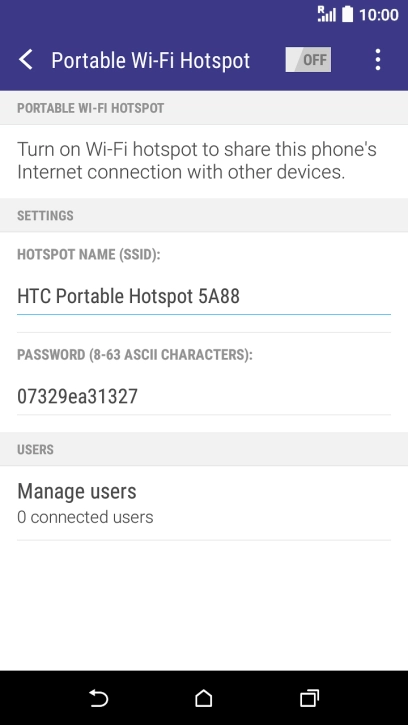Tap the Portable Wi-Fi Hotspot title
Screen dimensions: 408x725
point(150,61)
